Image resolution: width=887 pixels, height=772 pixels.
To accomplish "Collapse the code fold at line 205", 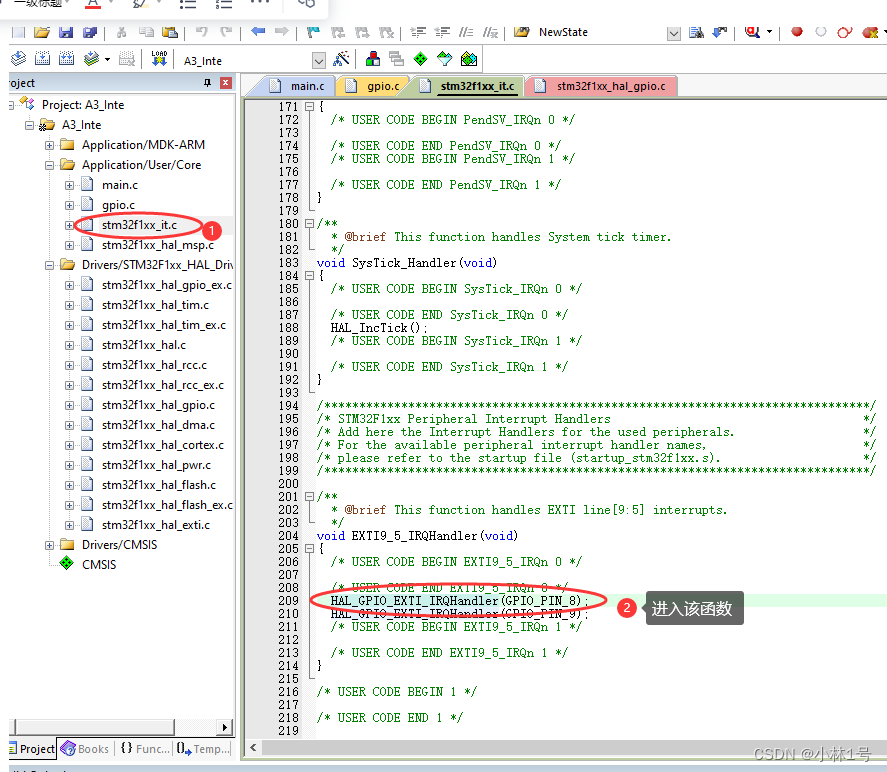I will tap(309, 549).
